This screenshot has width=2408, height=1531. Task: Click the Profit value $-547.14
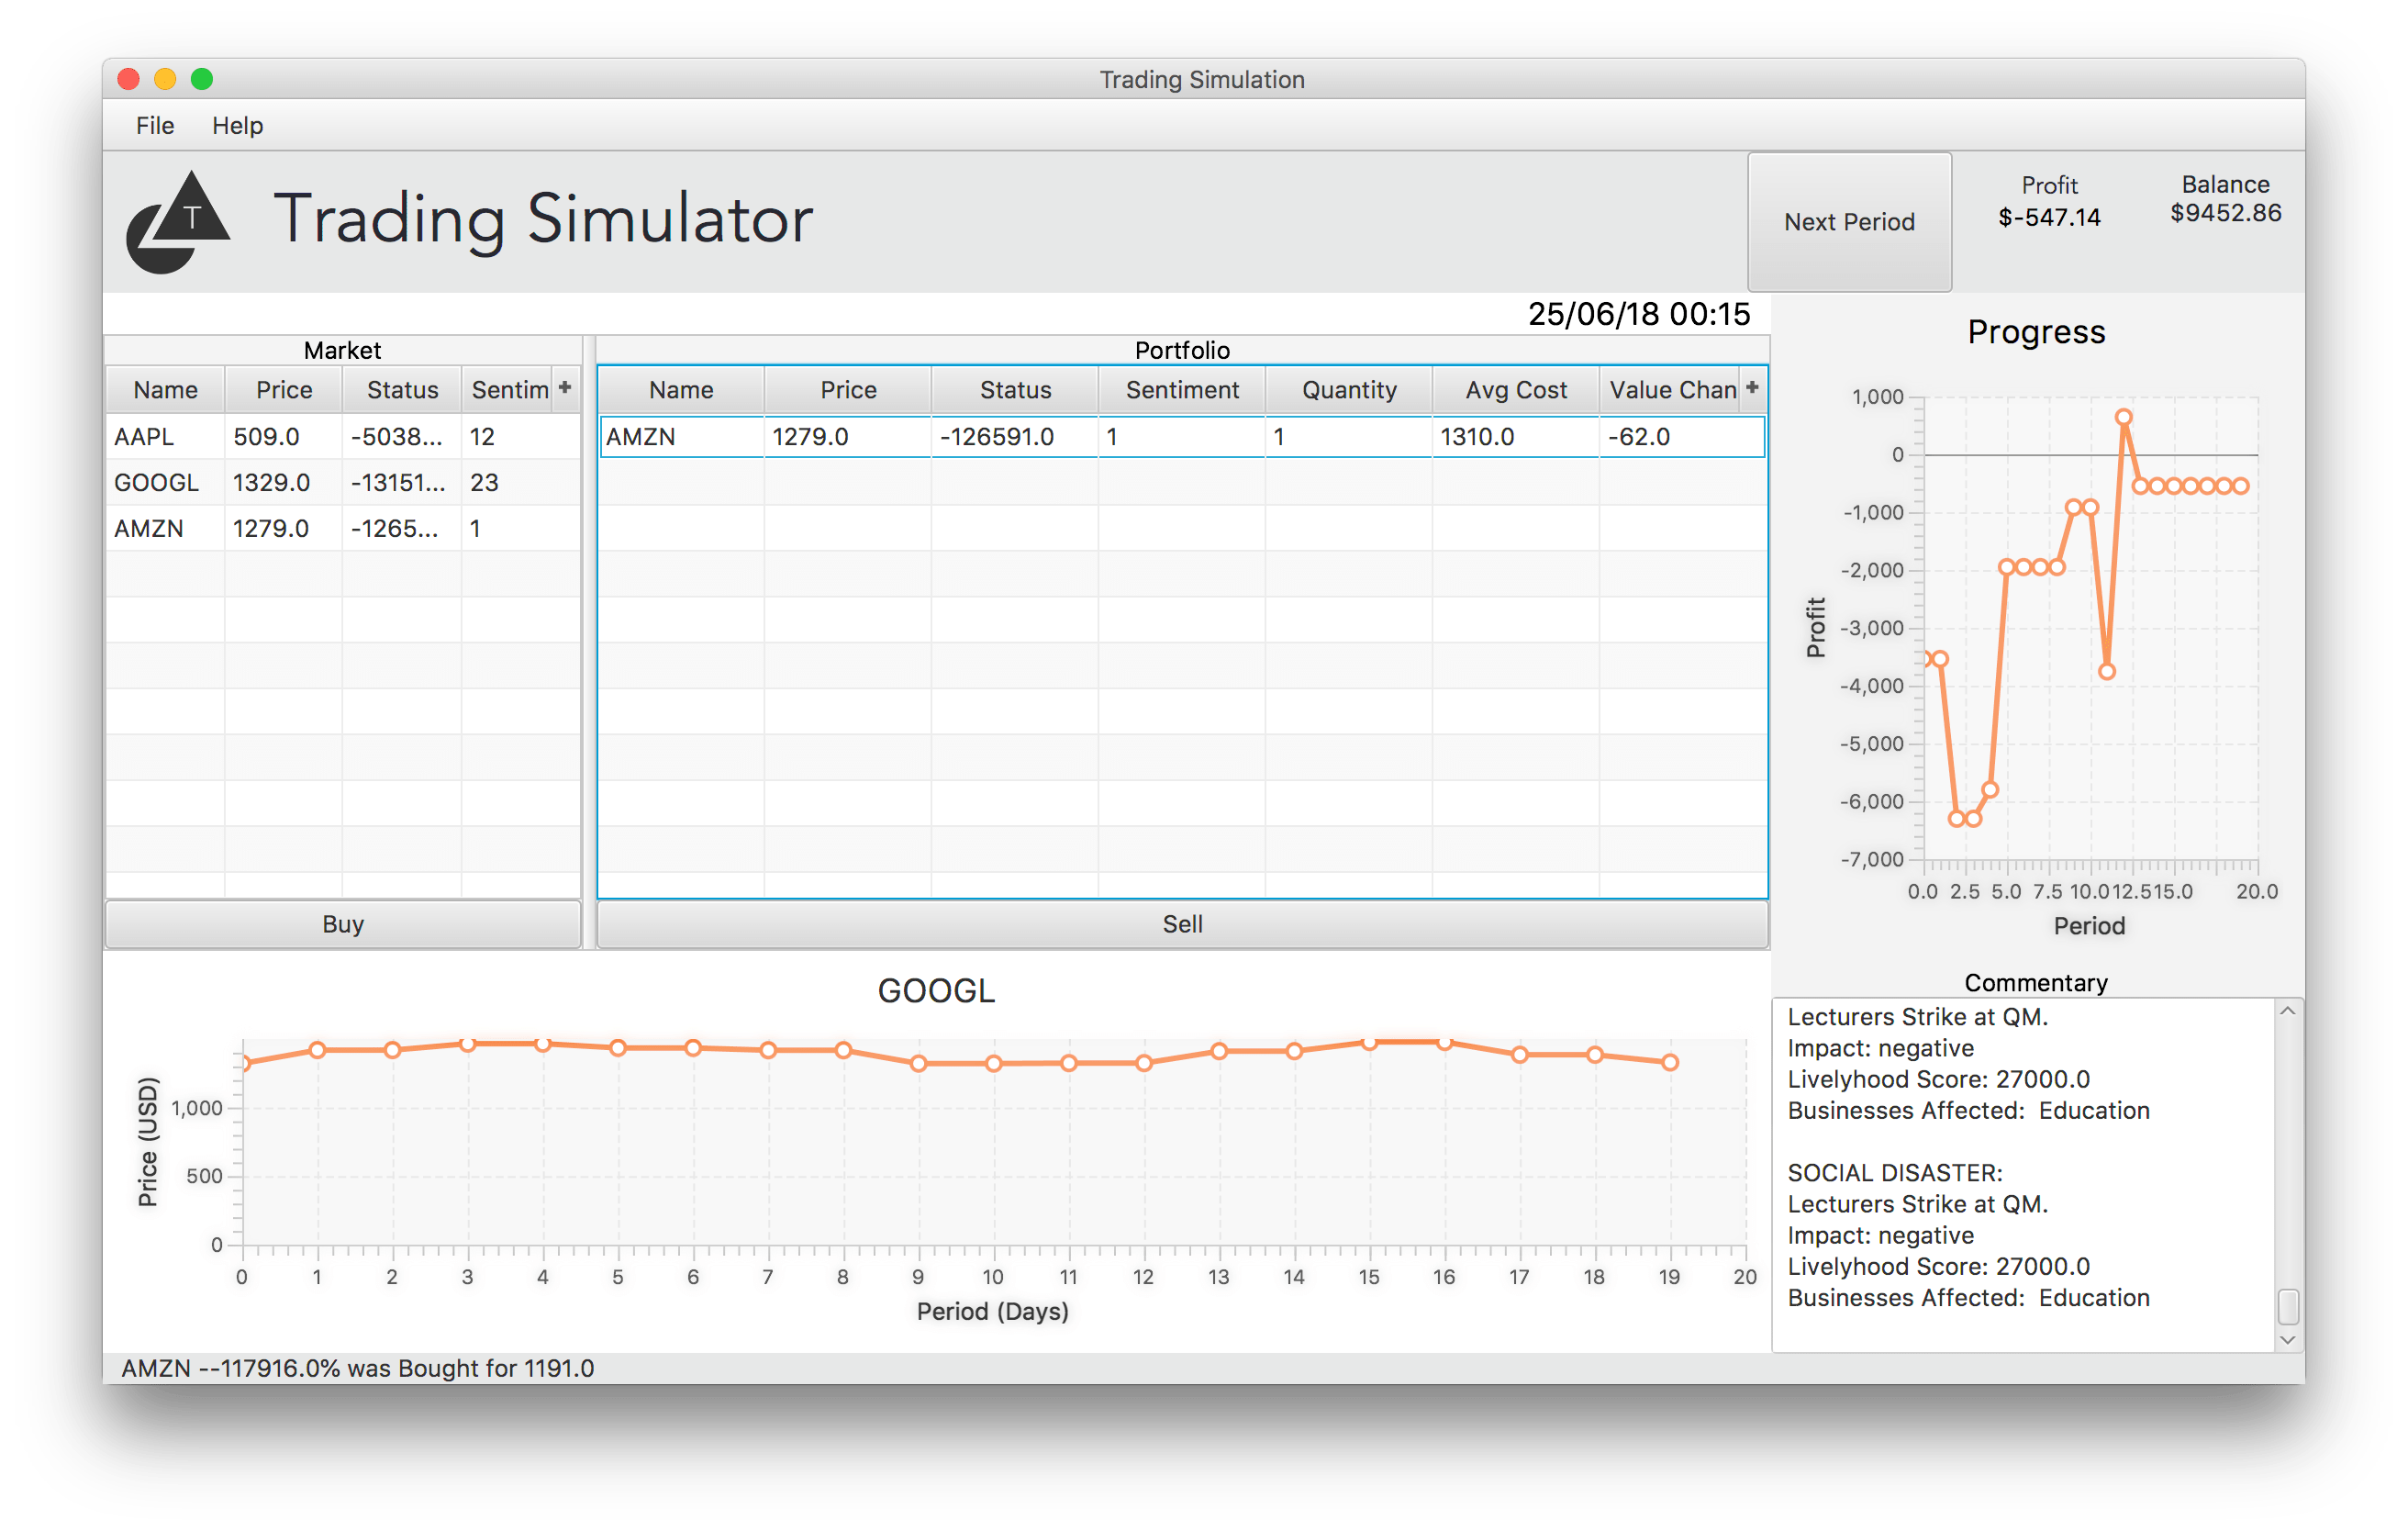tap(2049, 217)
